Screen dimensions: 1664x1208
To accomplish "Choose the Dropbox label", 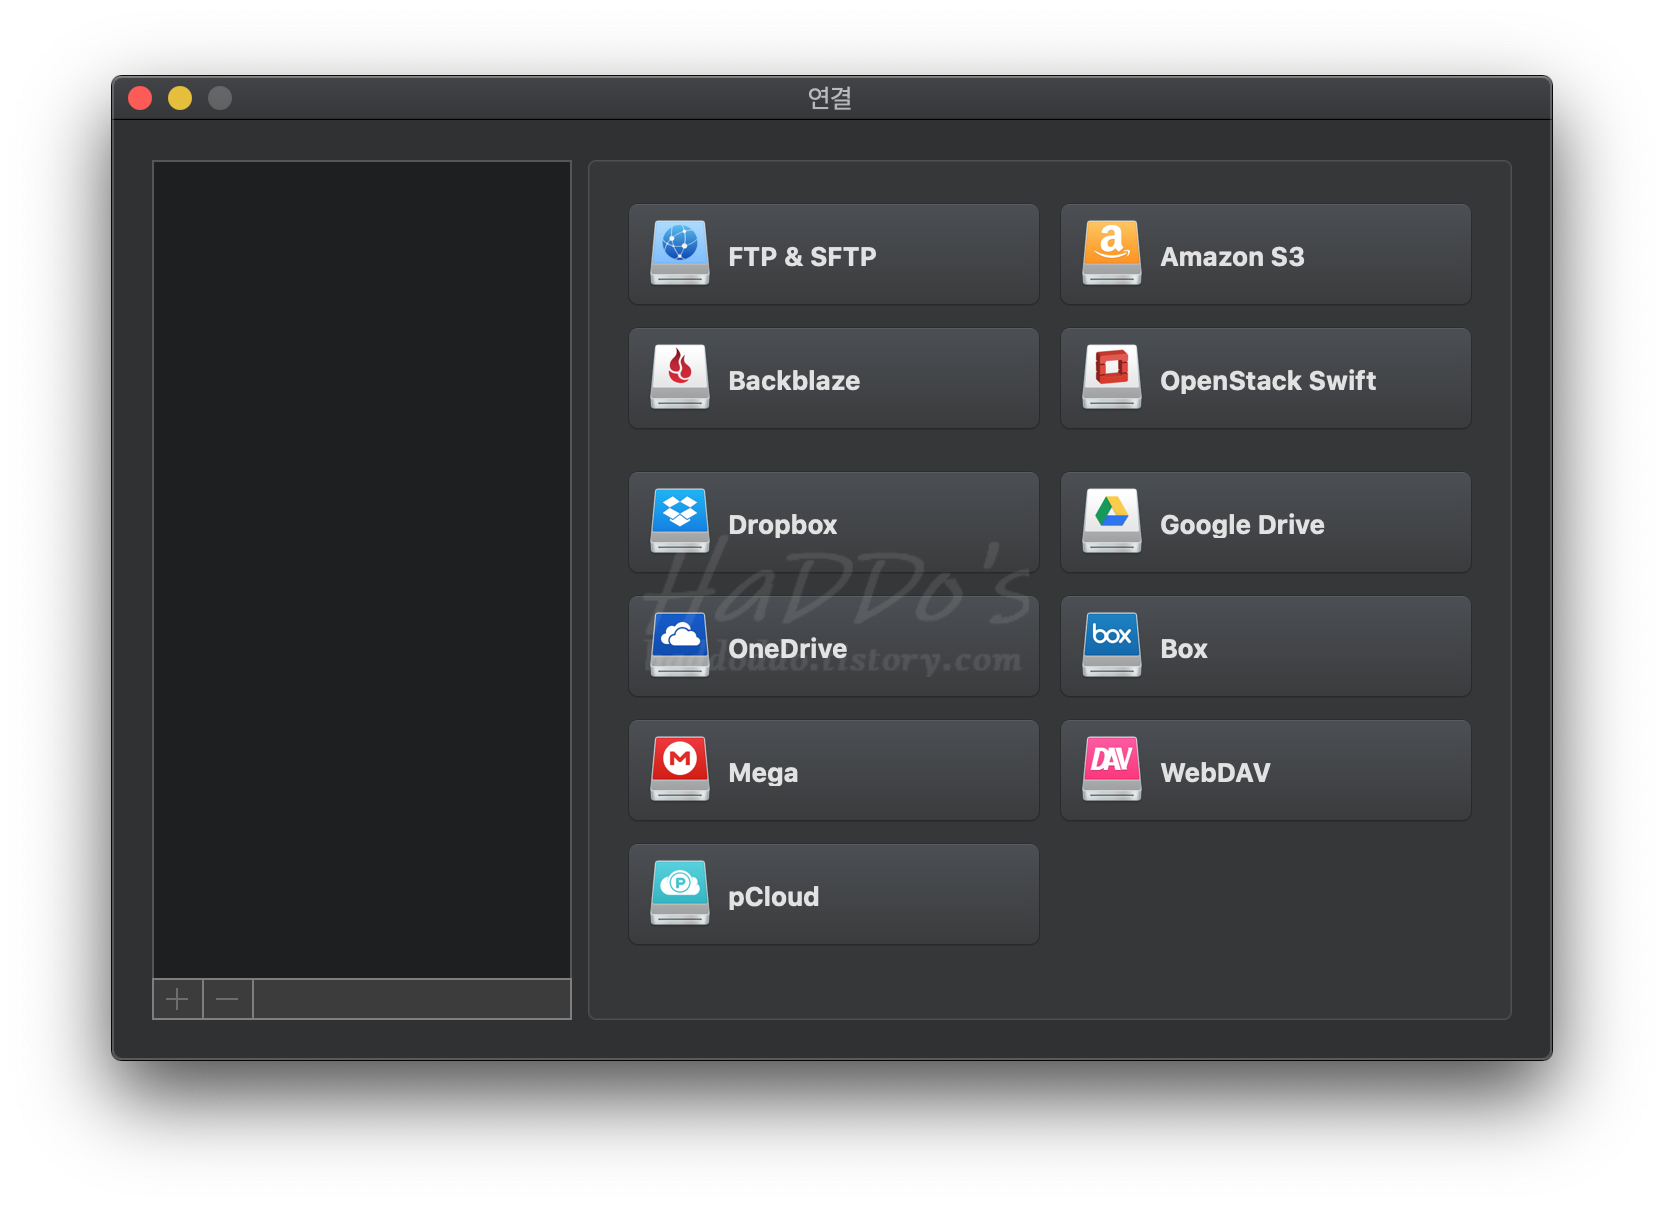I will 782,525.
